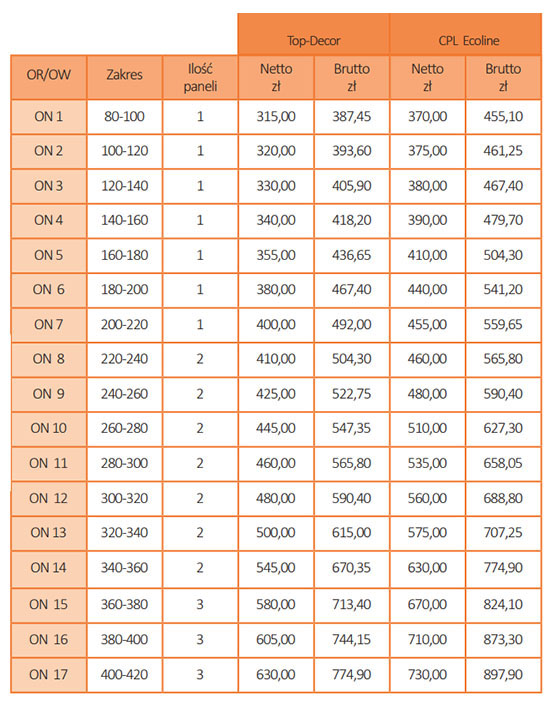Select the ON 12 row label
Image resolution: width=550 pixels, height=701 pixels.
click(x=49, y=498)
